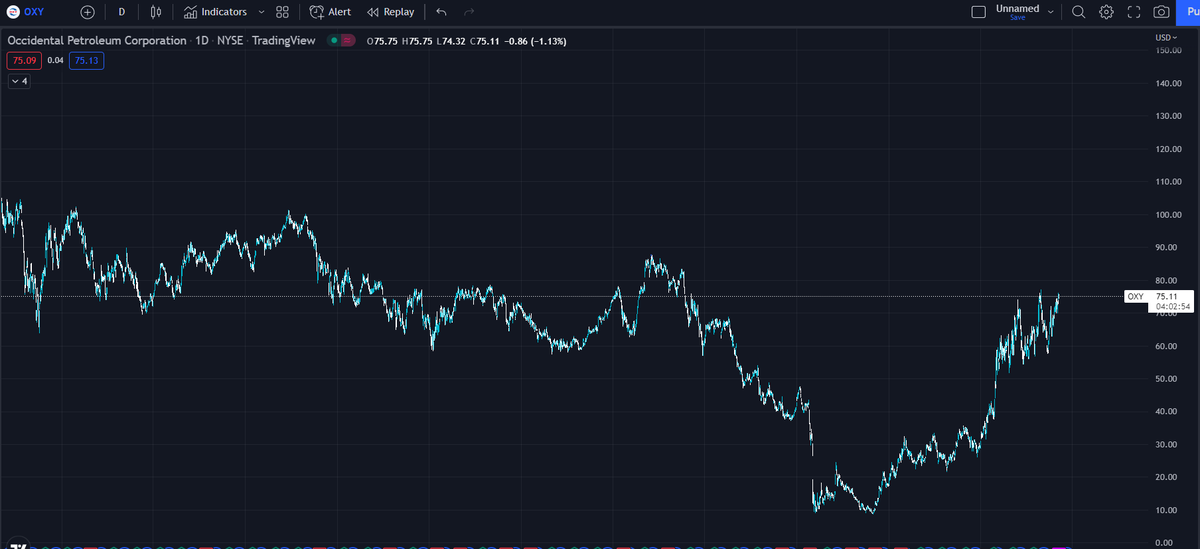Open chart settings gear icon

point(1106,12)
